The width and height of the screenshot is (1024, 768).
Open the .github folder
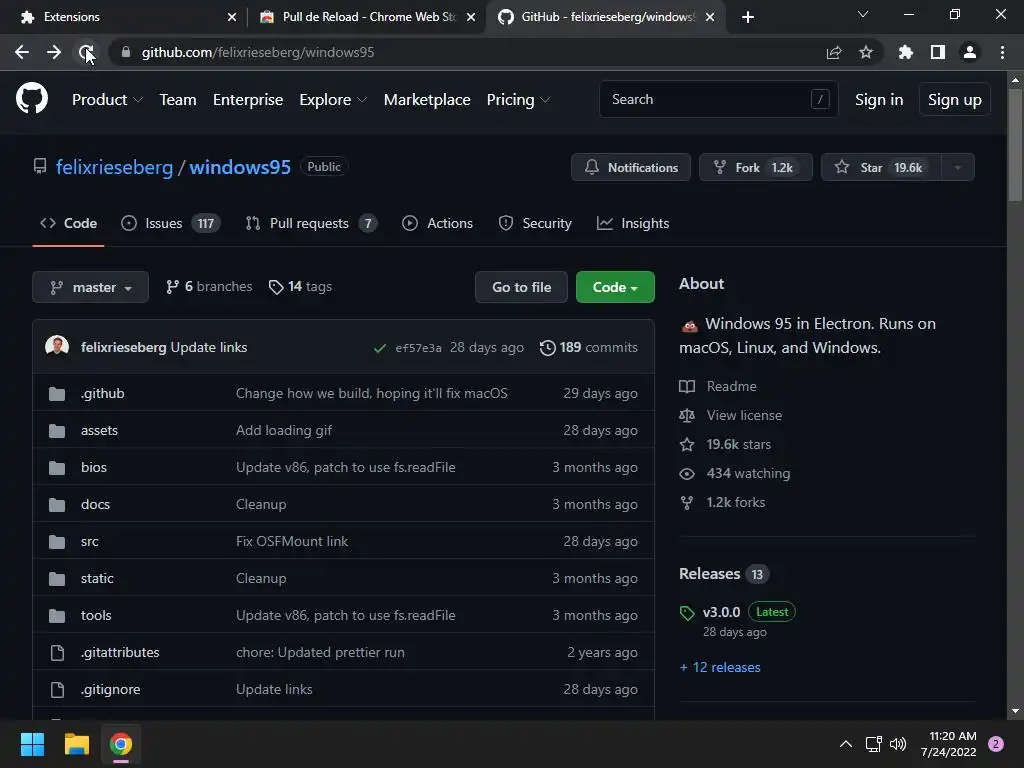[x=103, y=393]
